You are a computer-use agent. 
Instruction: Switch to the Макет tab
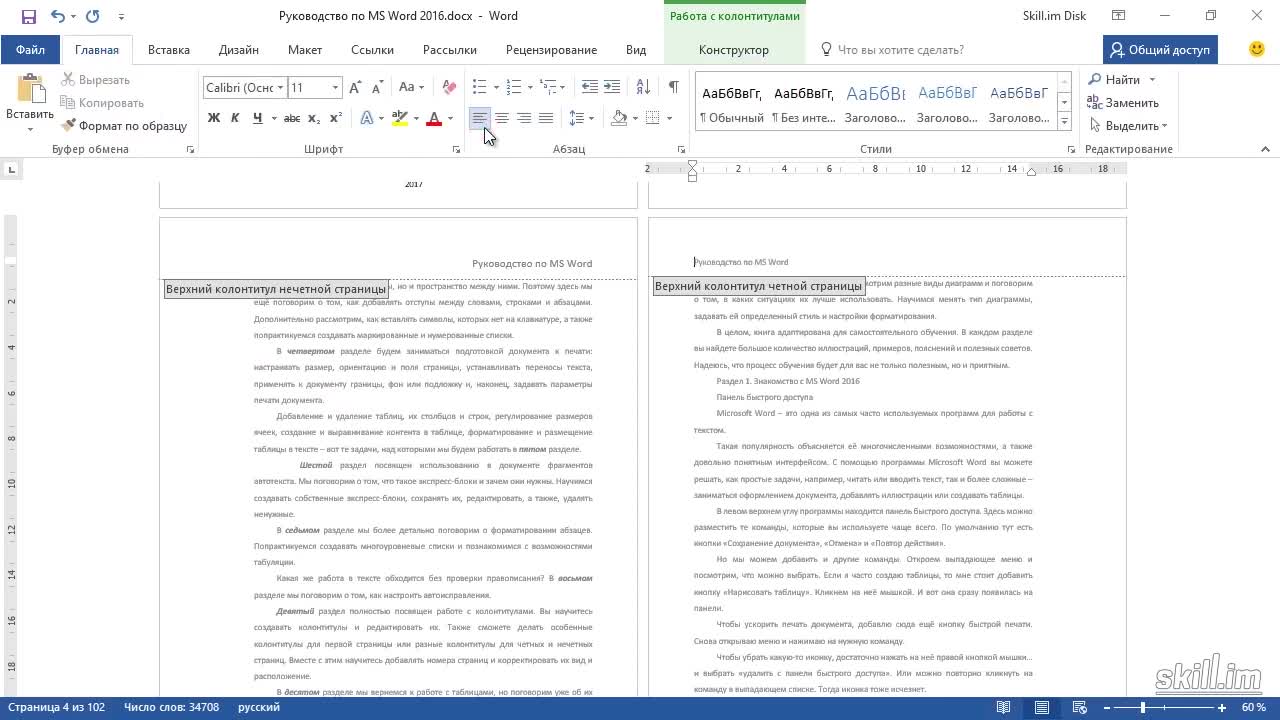pos(305,50)
